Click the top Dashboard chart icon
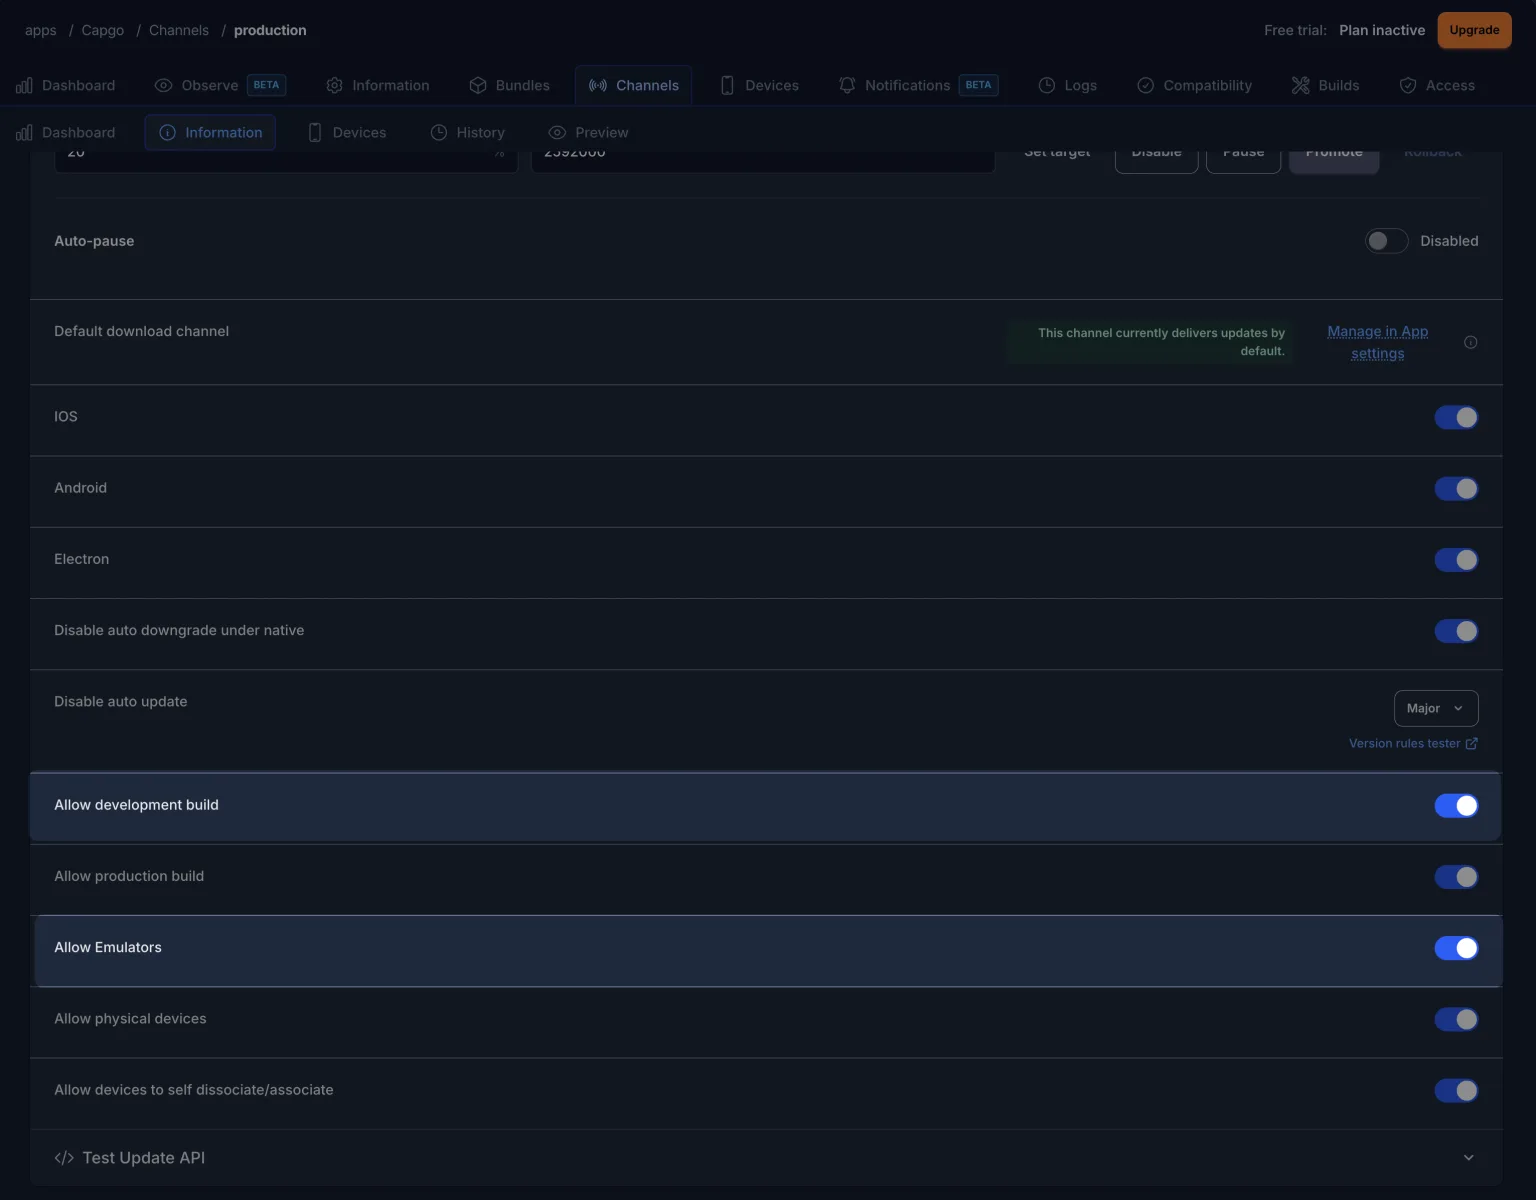The width and height of the screenshot is (1536, 1200). [24, 85]
